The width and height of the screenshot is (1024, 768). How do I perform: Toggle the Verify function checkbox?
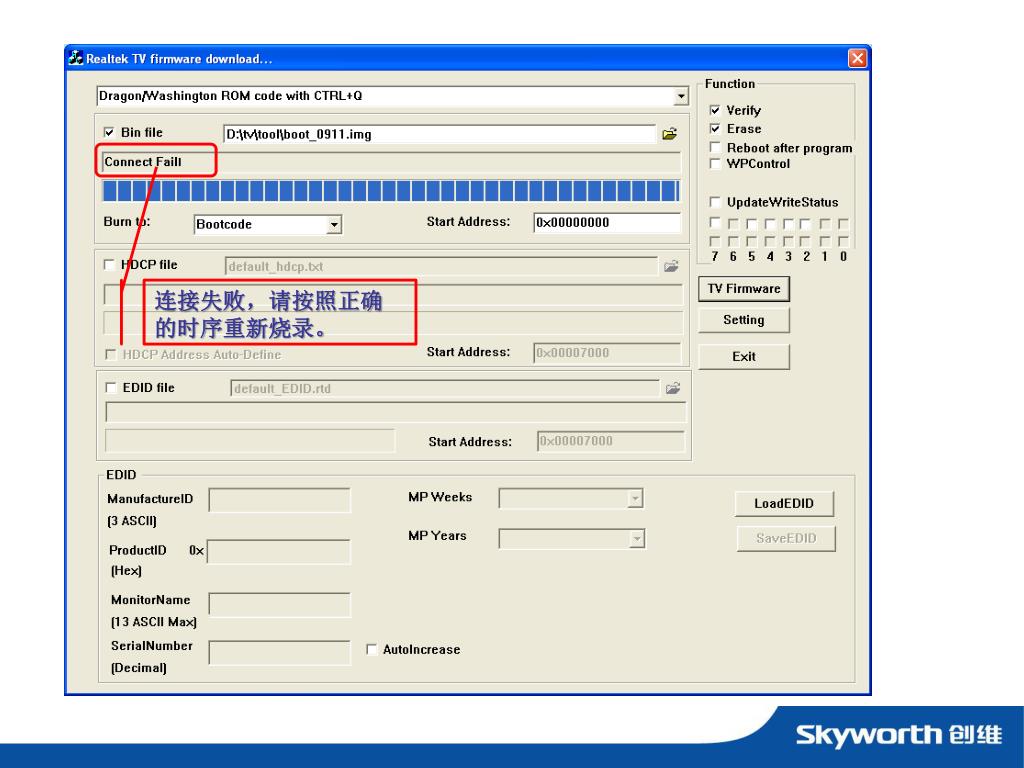pos(715,110)
